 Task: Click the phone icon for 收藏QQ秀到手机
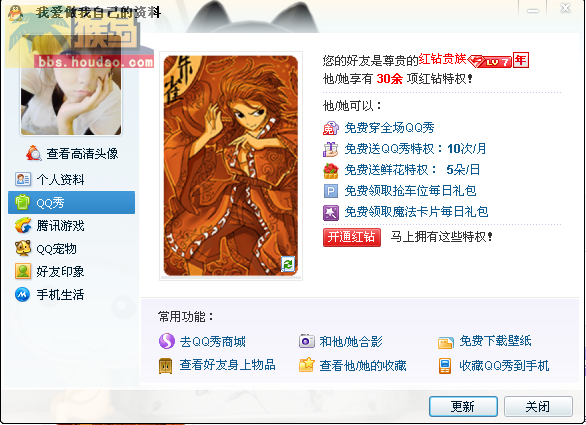(x=445, y=366)
